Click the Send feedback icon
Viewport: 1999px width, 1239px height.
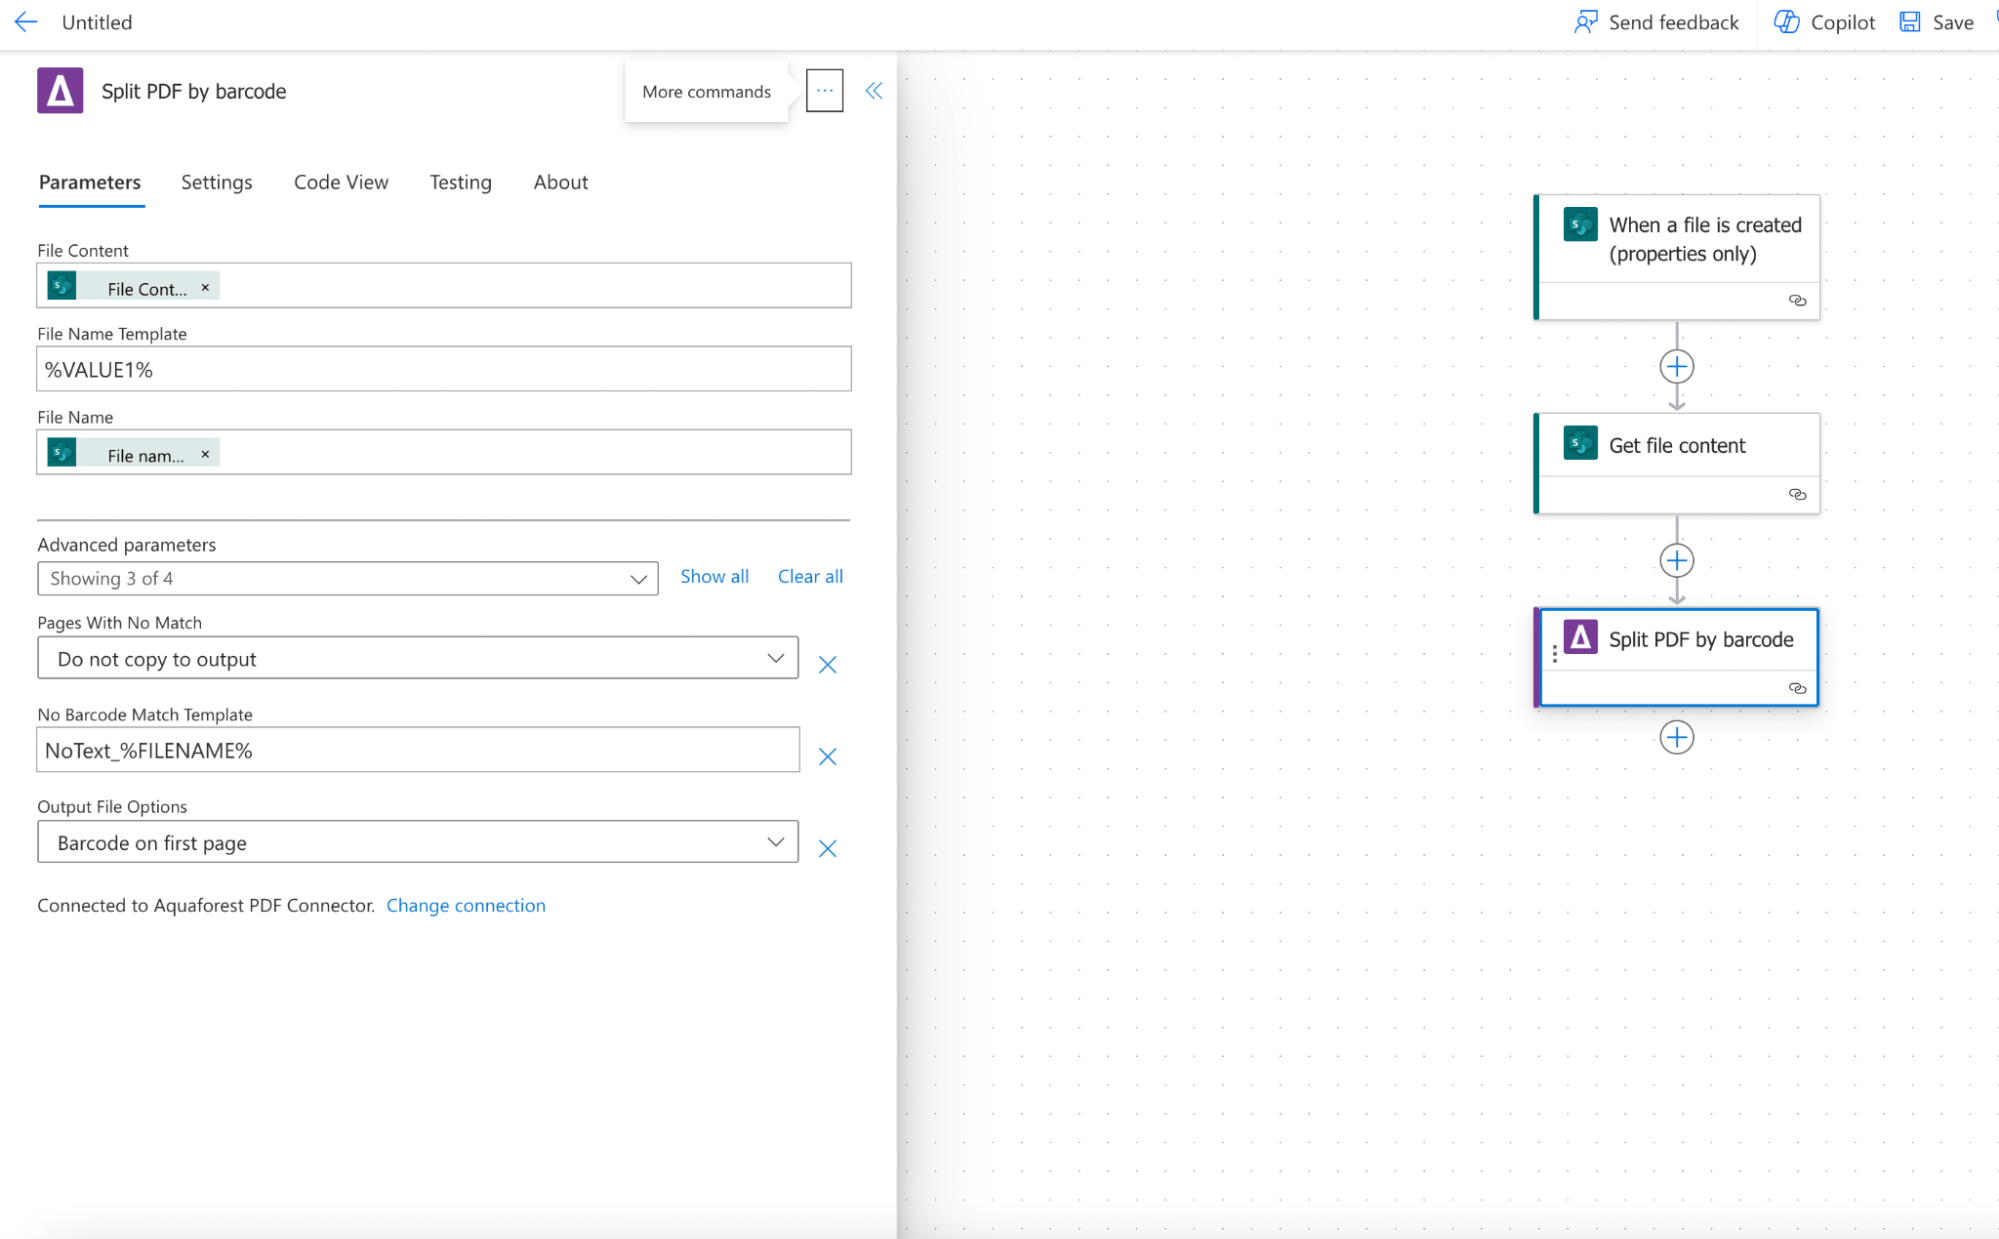point(1585,22)
